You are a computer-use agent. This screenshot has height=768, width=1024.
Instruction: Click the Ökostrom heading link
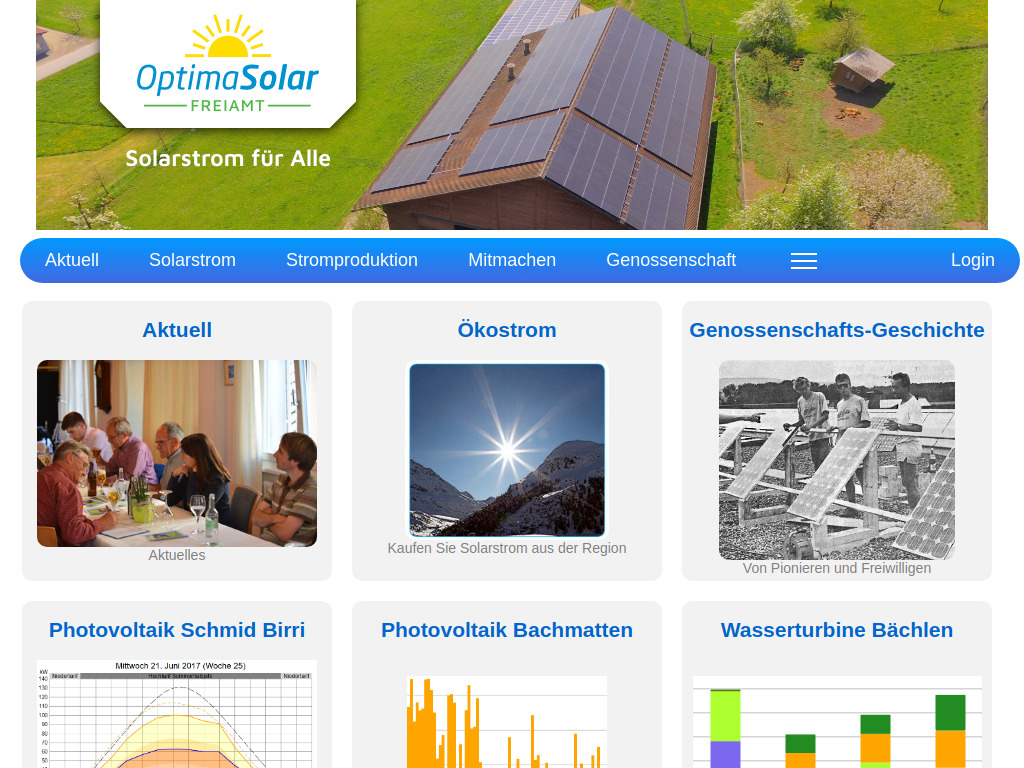click(506, 329)
